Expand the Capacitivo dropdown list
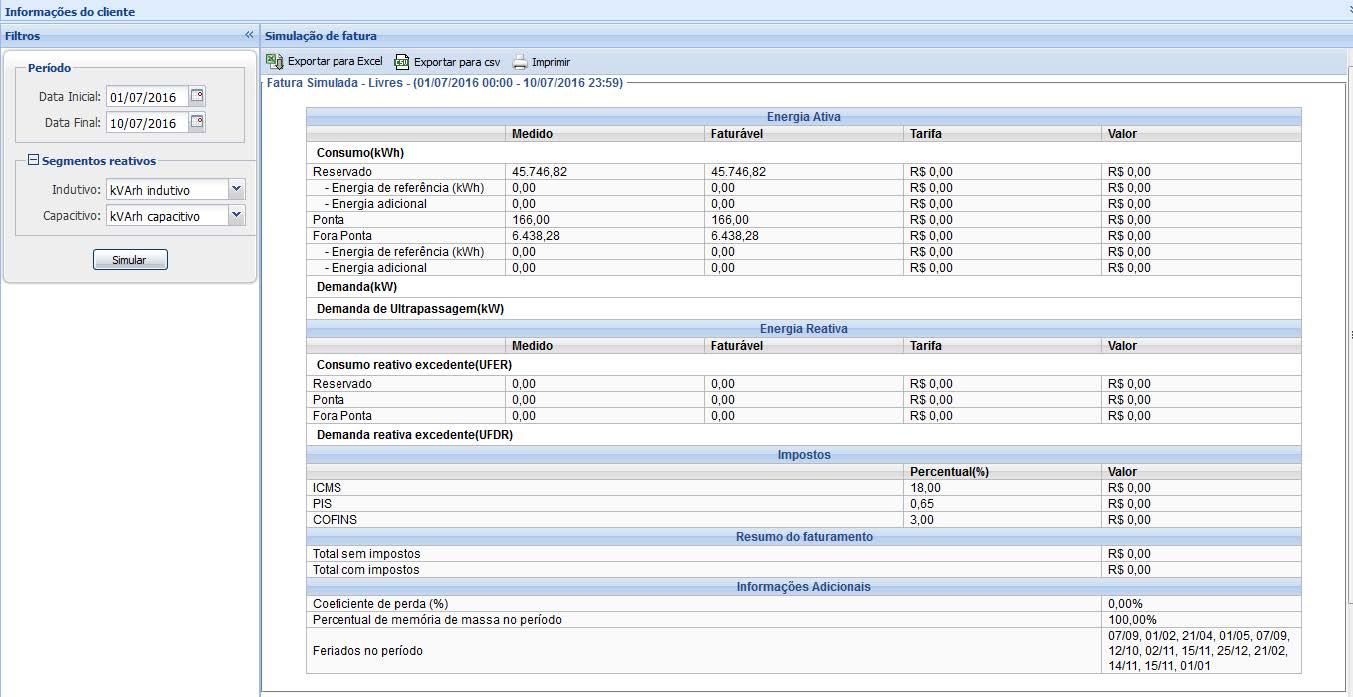This screenshot has width=1353, height=697. (236, 216)
